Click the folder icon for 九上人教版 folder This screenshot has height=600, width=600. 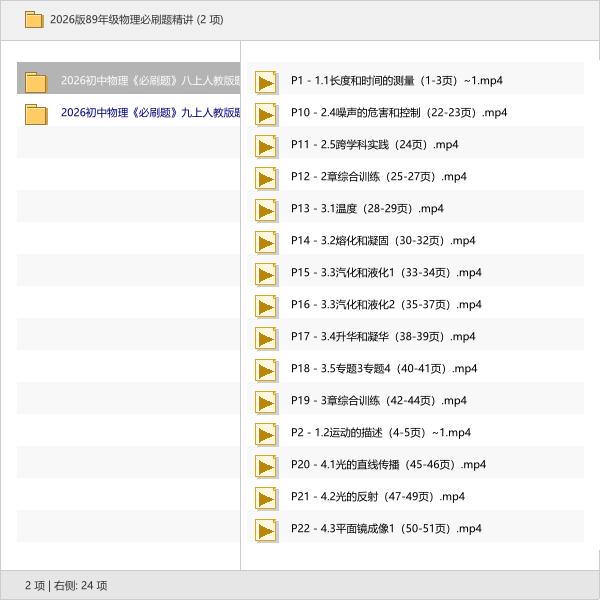click(36, 113)
